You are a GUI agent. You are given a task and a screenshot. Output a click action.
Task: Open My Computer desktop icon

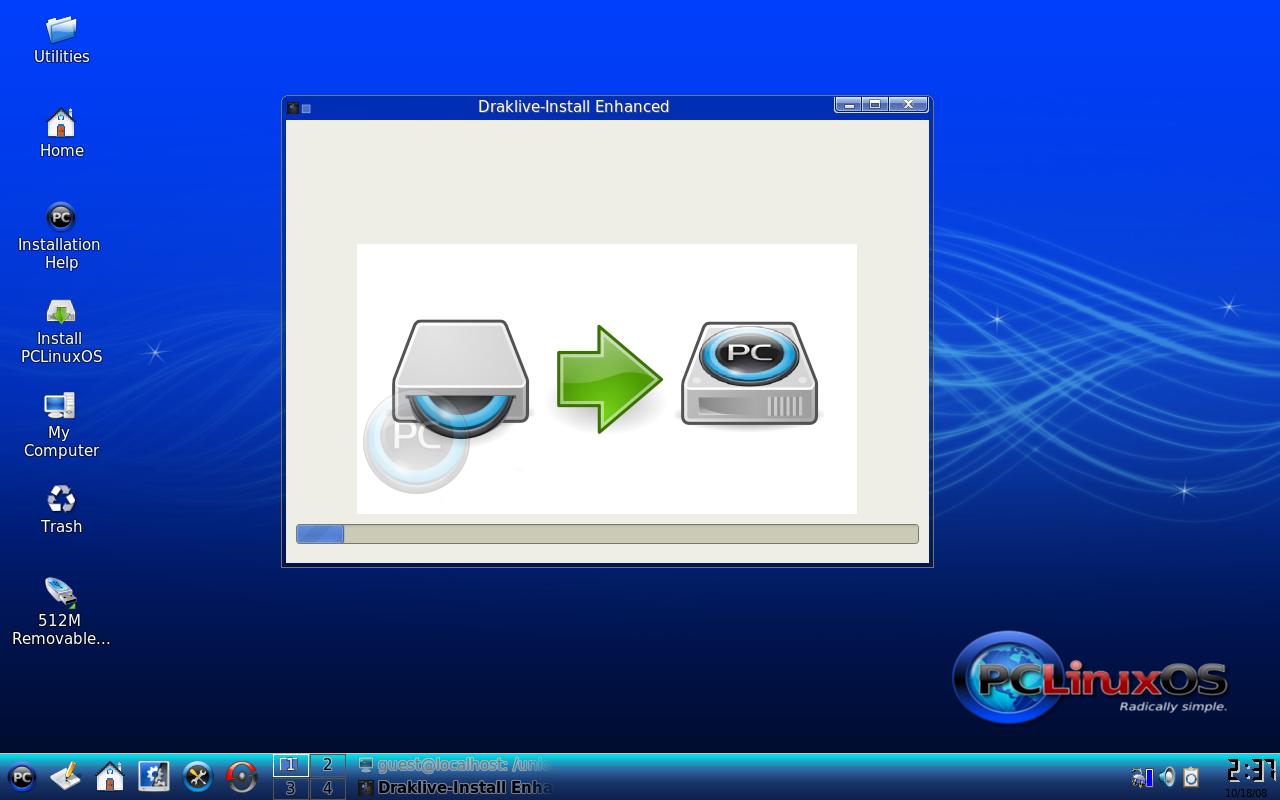[x=60, y=425]
